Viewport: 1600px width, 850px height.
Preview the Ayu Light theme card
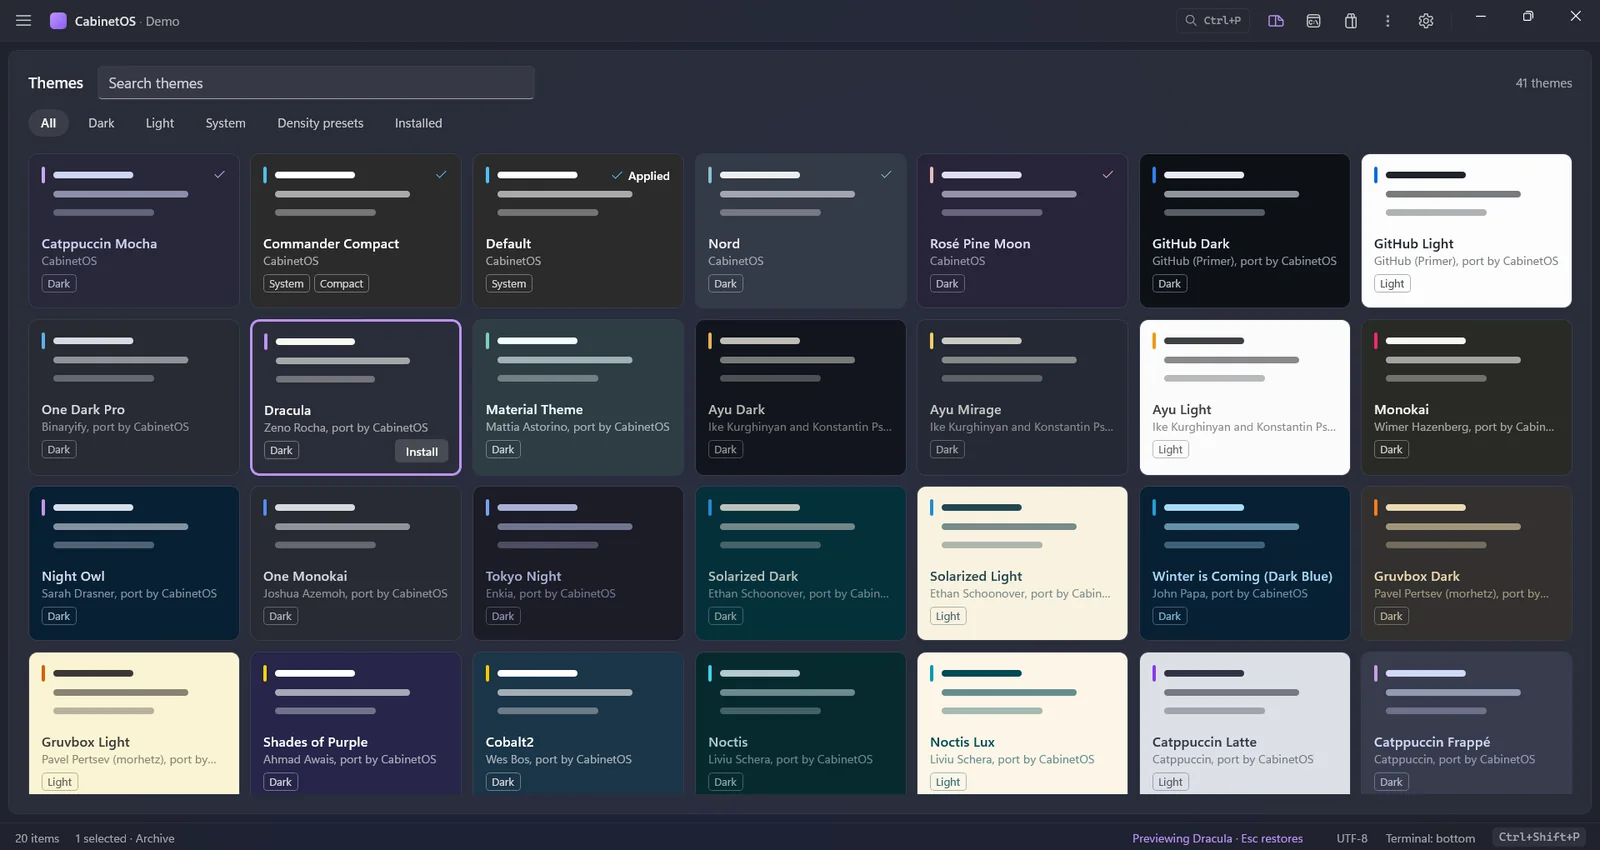(x=1245, y=397)
